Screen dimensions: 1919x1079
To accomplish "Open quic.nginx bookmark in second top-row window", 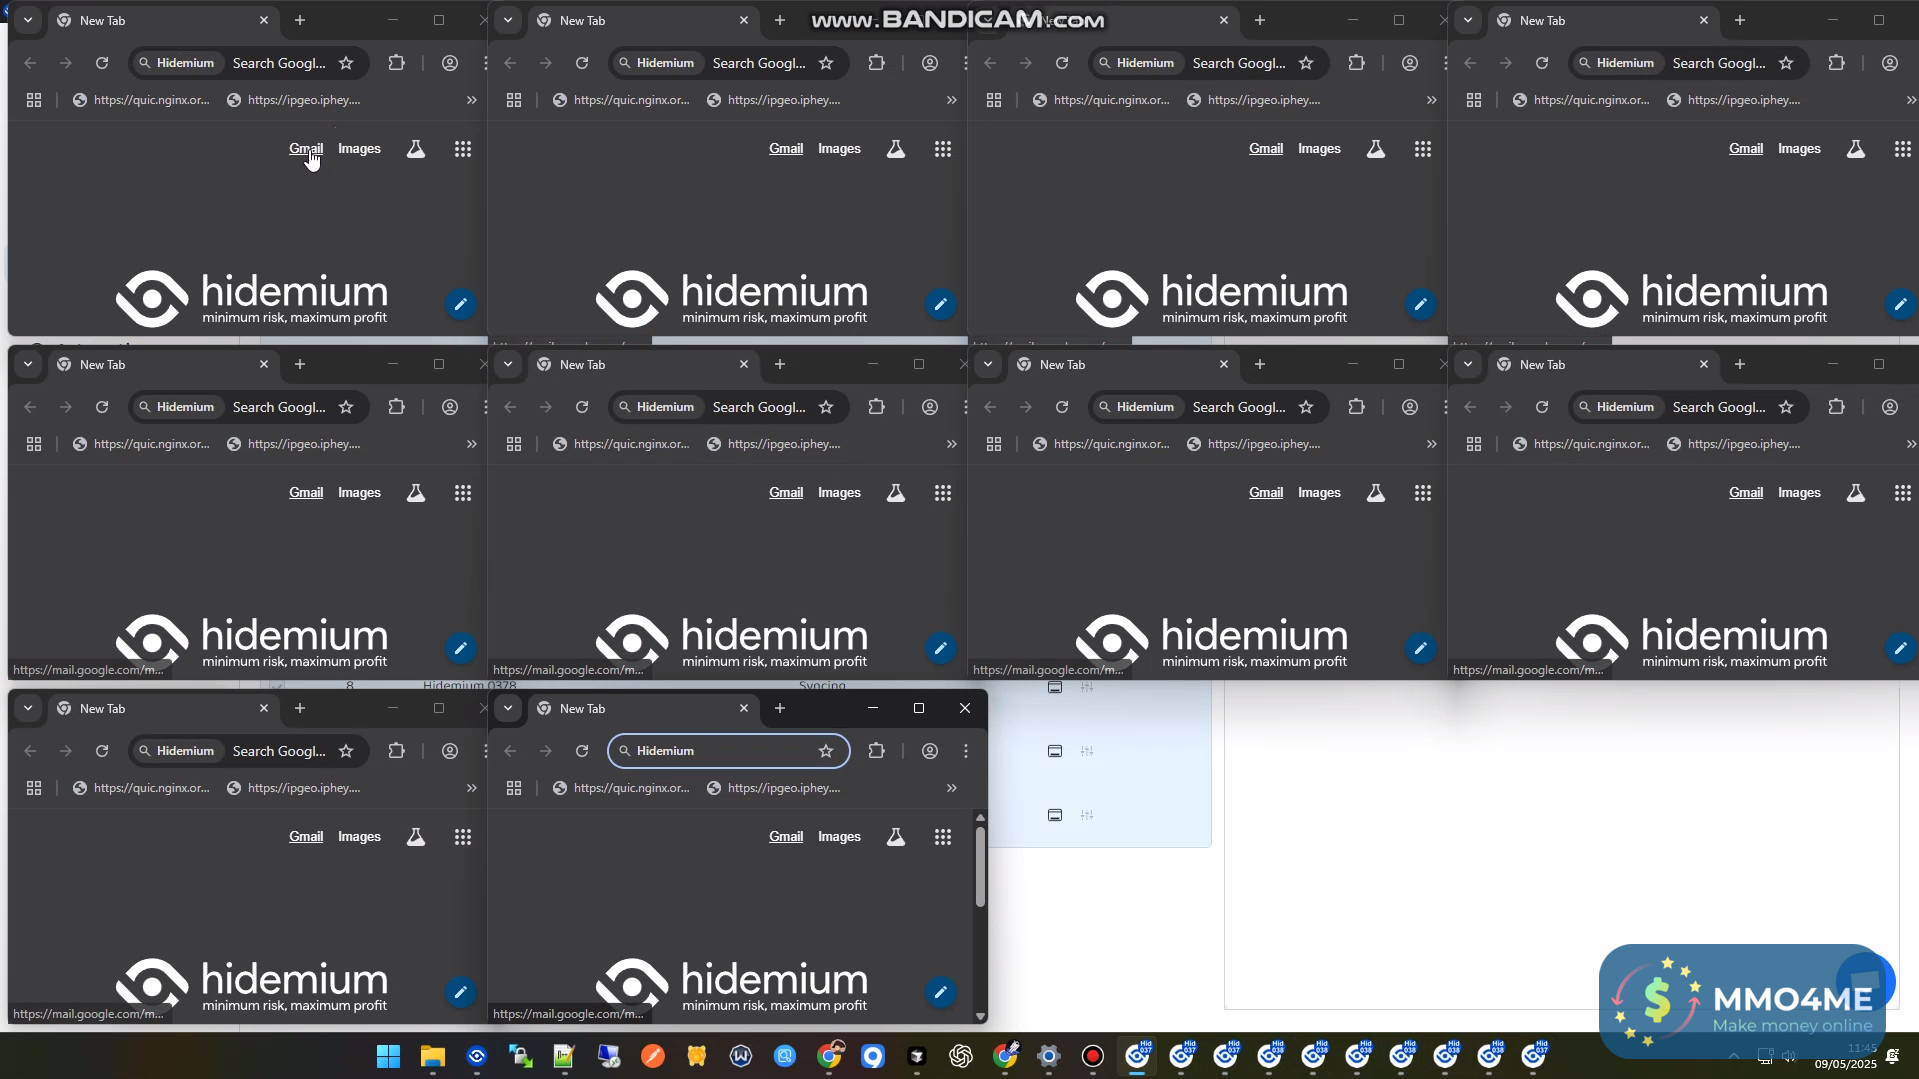I will 621,100.
